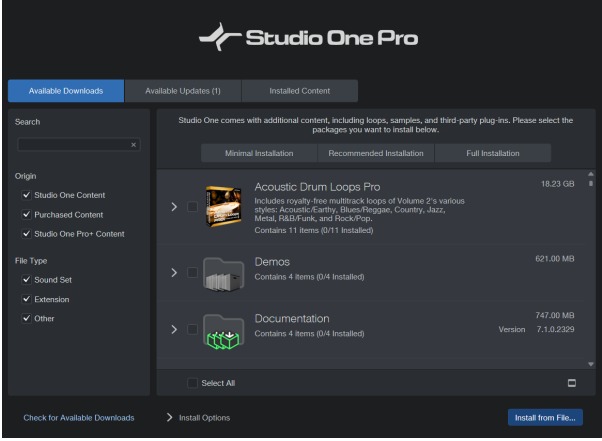Check the Acoustic Drum Loops Pro package
The image size is (602, 441).
click(x=192, y=207)
